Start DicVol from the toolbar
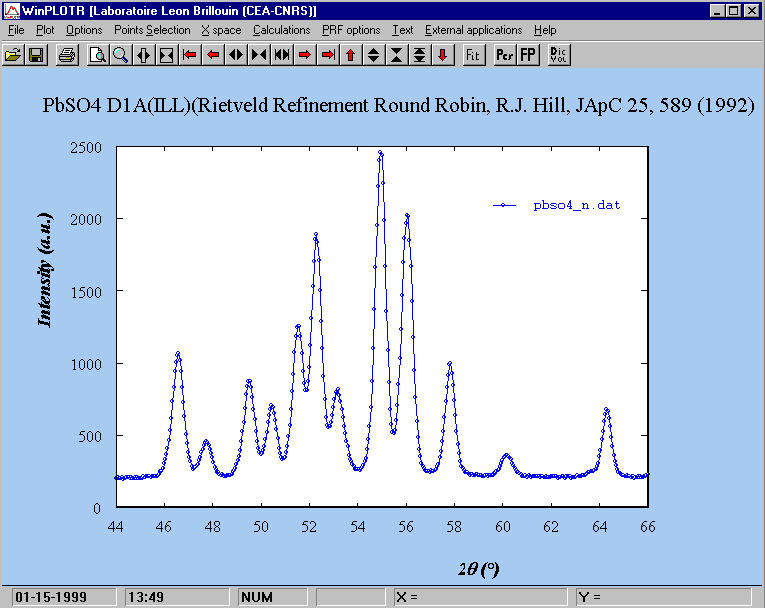 pos(558,54)
